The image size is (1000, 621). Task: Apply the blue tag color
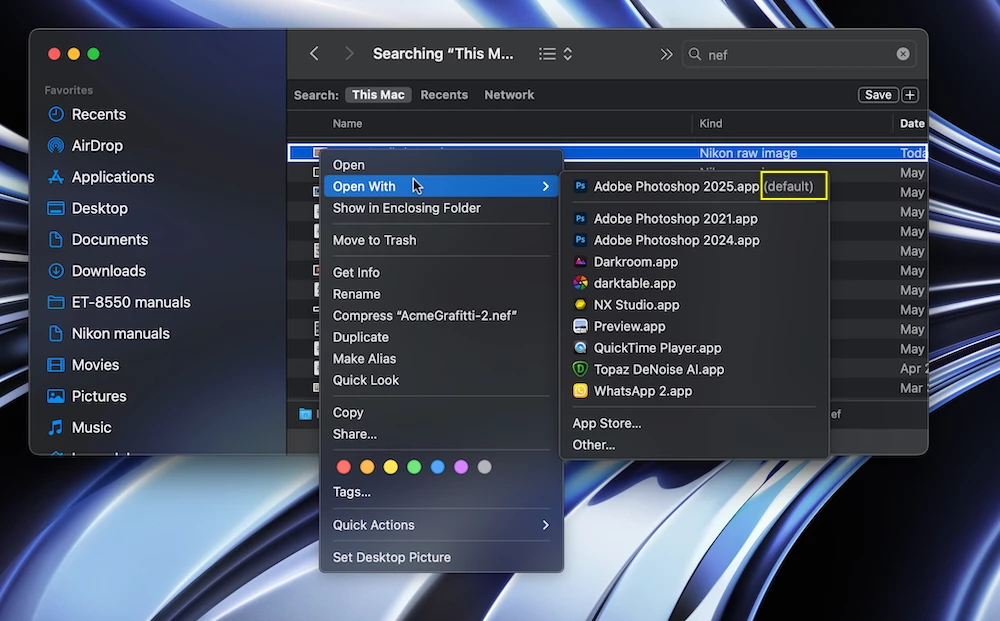click(x=438, y=467)
